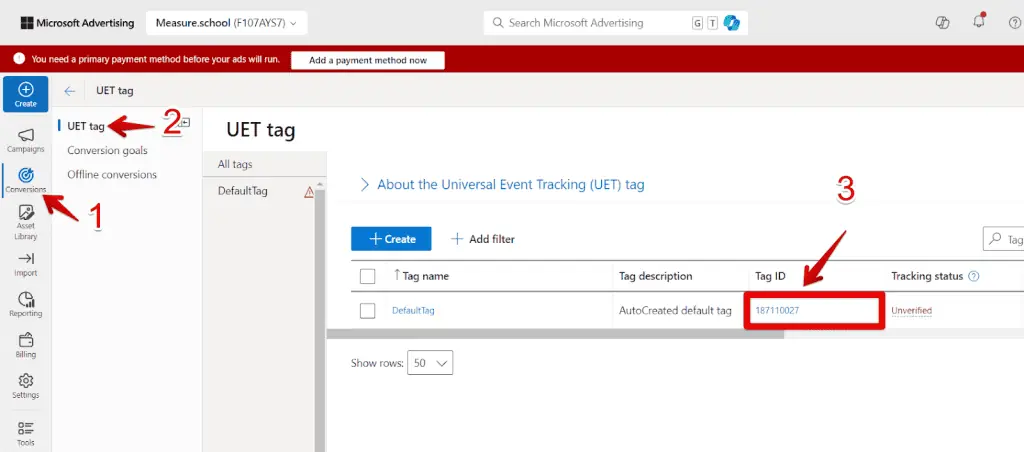Click the back arrow next to UET tag

[x=69, y=91]
